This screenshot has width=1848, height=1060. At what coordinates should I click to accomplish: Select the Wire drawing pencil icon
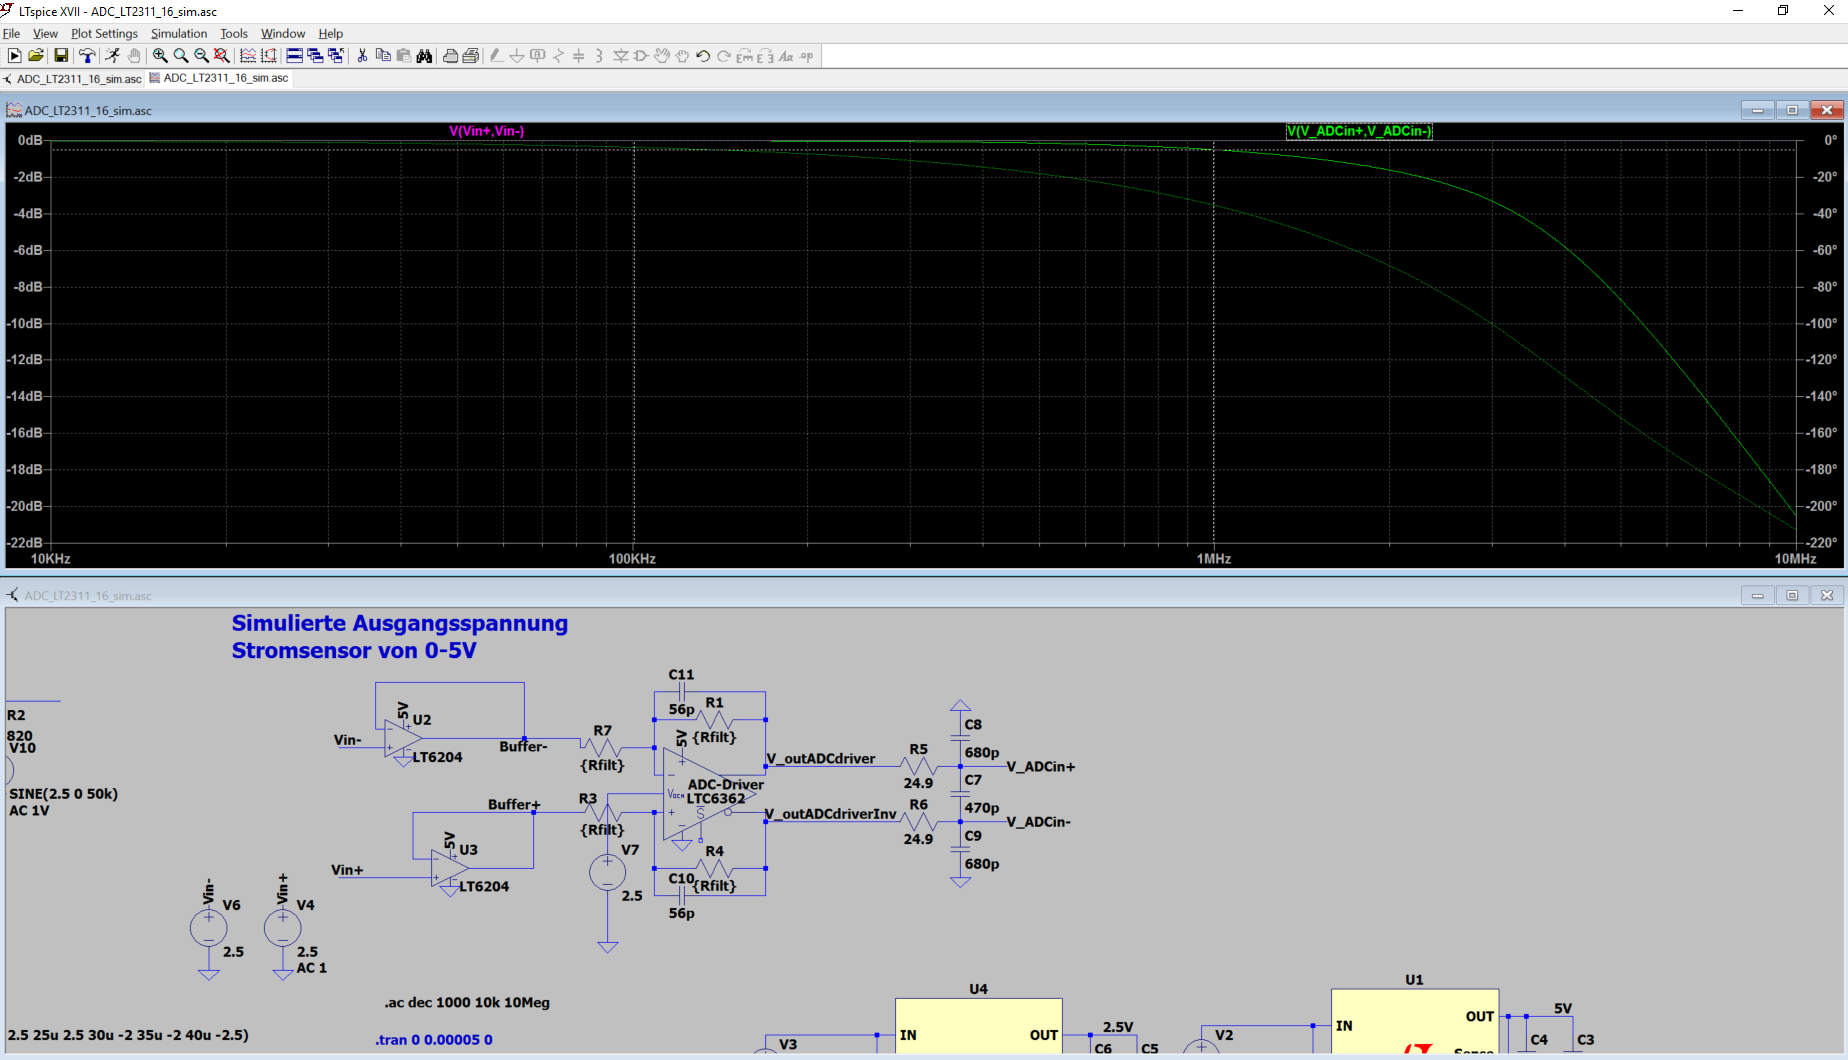point(495,56)
